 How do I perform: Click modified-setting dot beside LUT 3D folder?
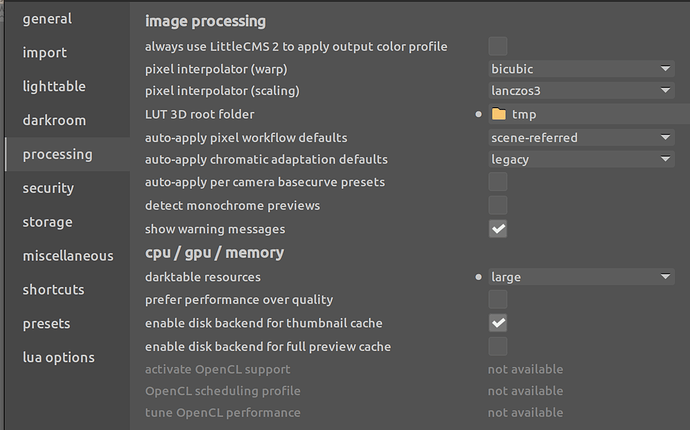click(x=480, y=115)
